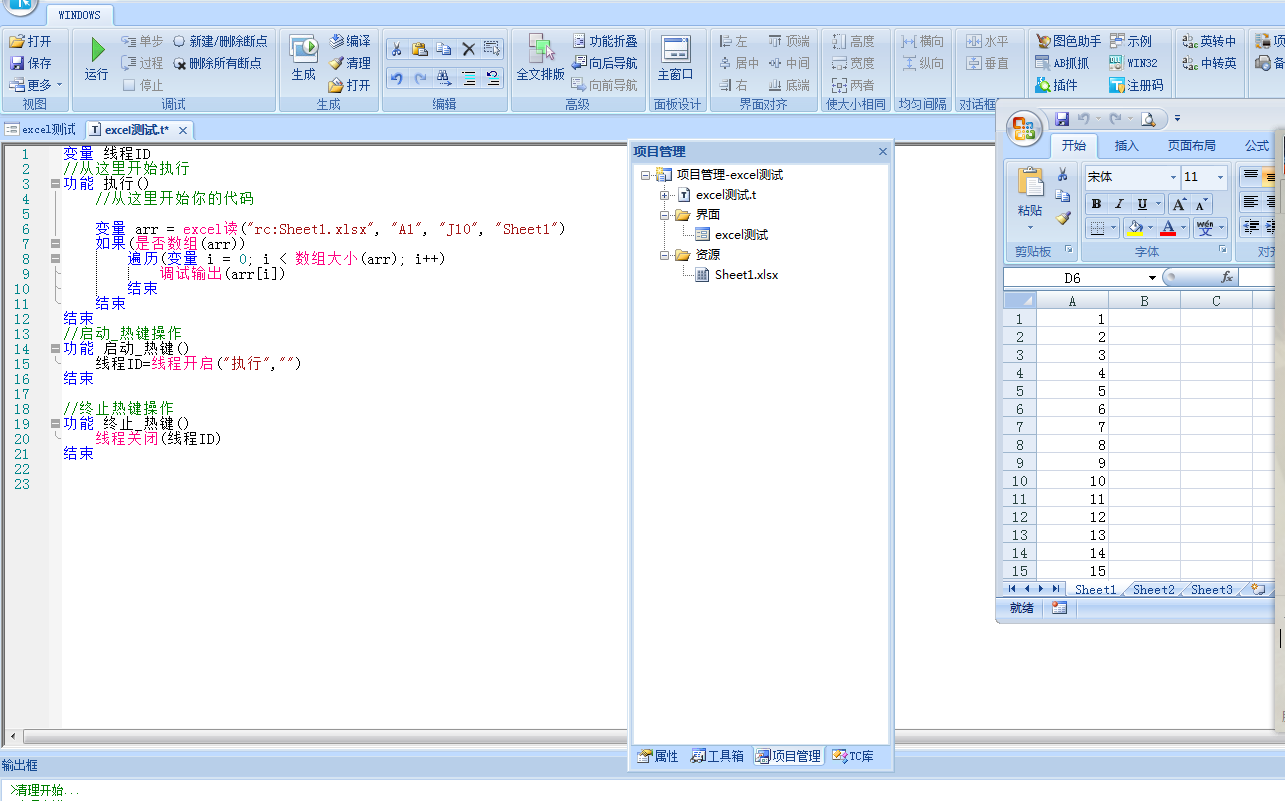Open the 更多 dropdown in 视图 group

coord(37,85)
